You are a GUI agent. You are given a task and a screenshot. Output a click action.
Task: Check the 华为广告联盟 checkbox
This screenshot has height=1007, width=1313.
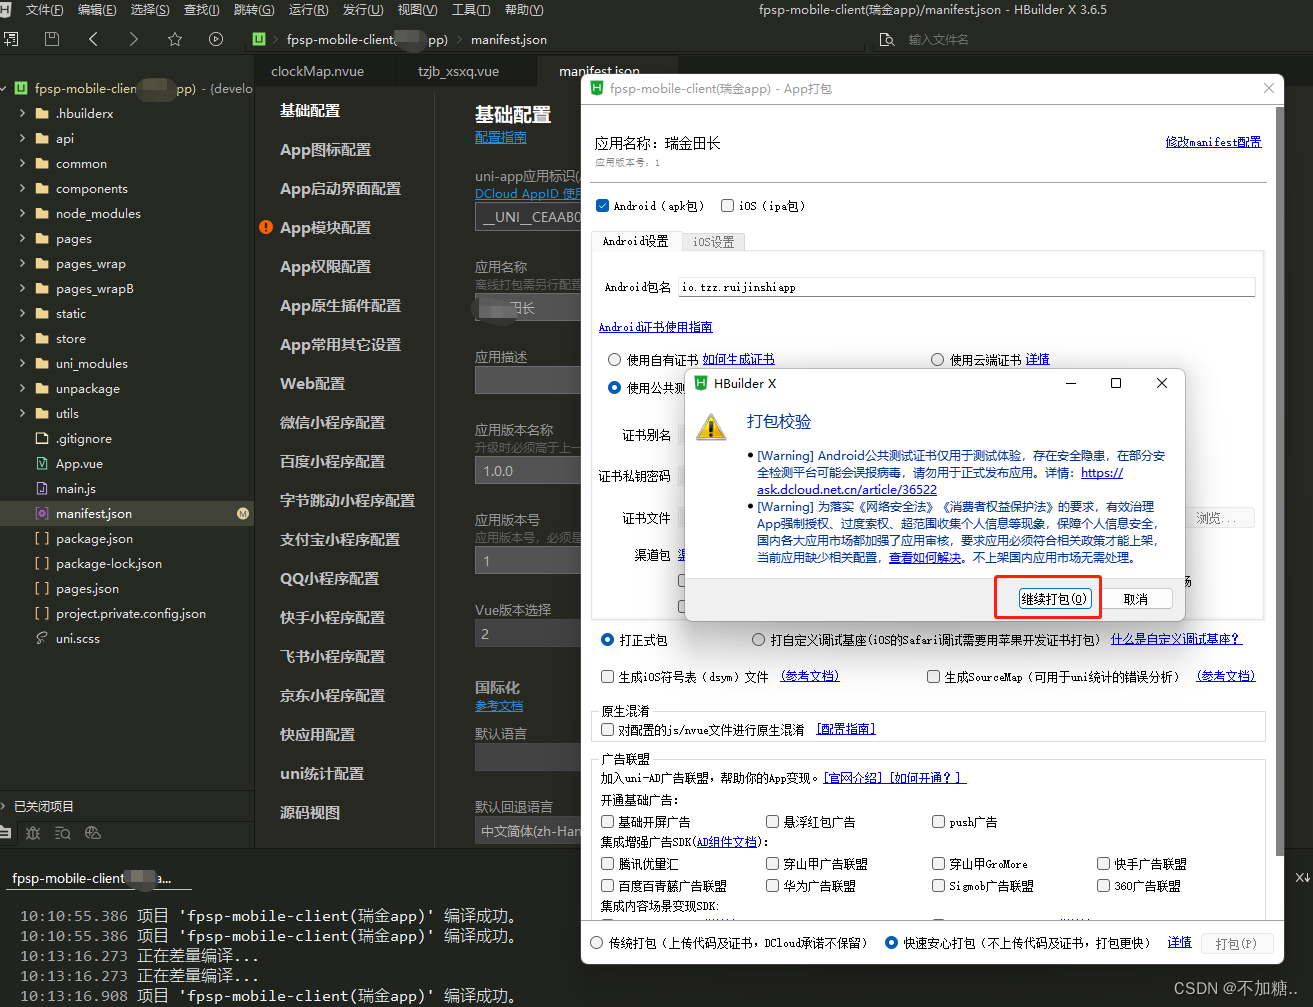click(x=772, y=885)
